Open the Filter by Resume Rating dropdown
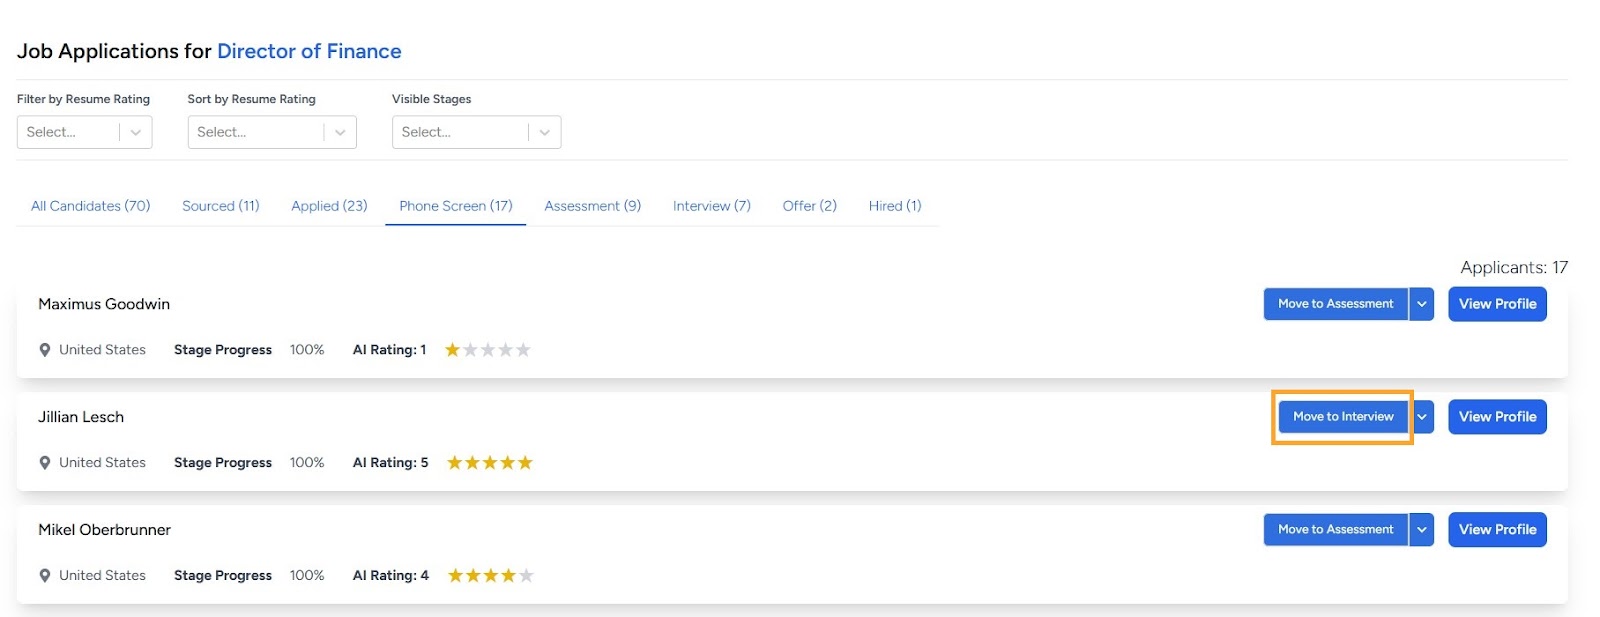This screenshot has height=617, width=1600. click(84, 132)
